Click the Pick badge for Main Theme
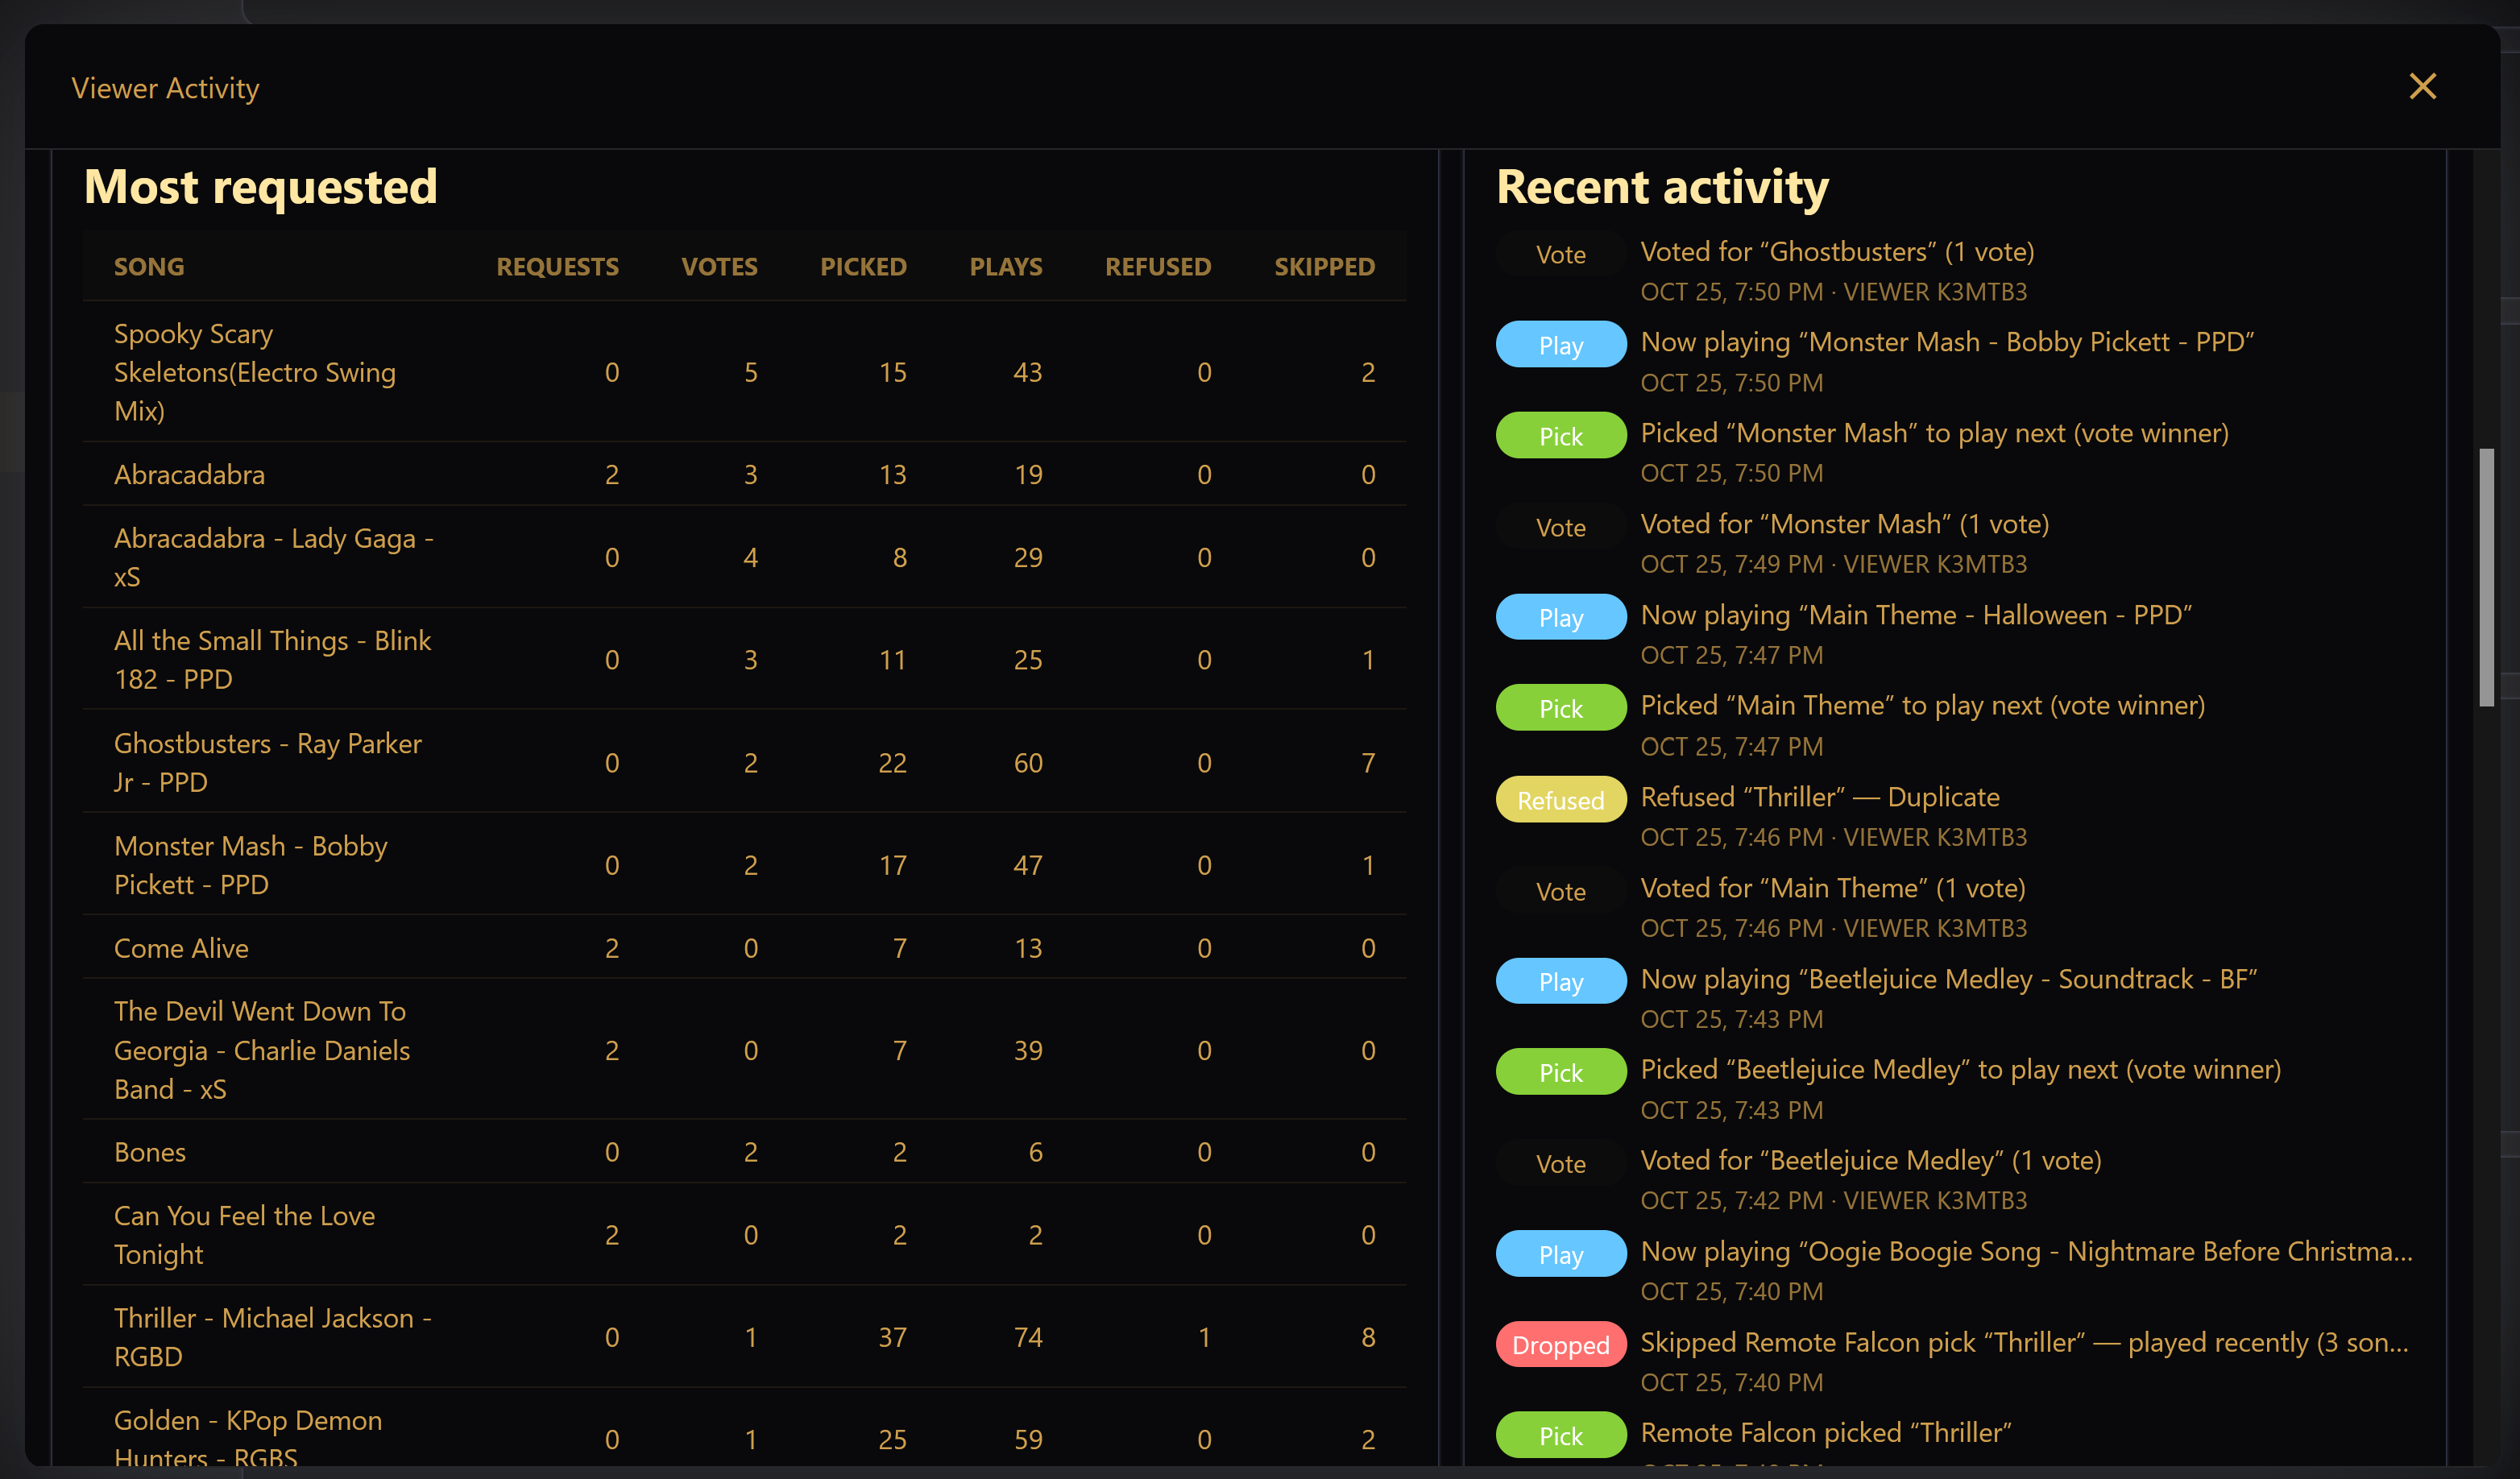 (x=1560, y=708)
